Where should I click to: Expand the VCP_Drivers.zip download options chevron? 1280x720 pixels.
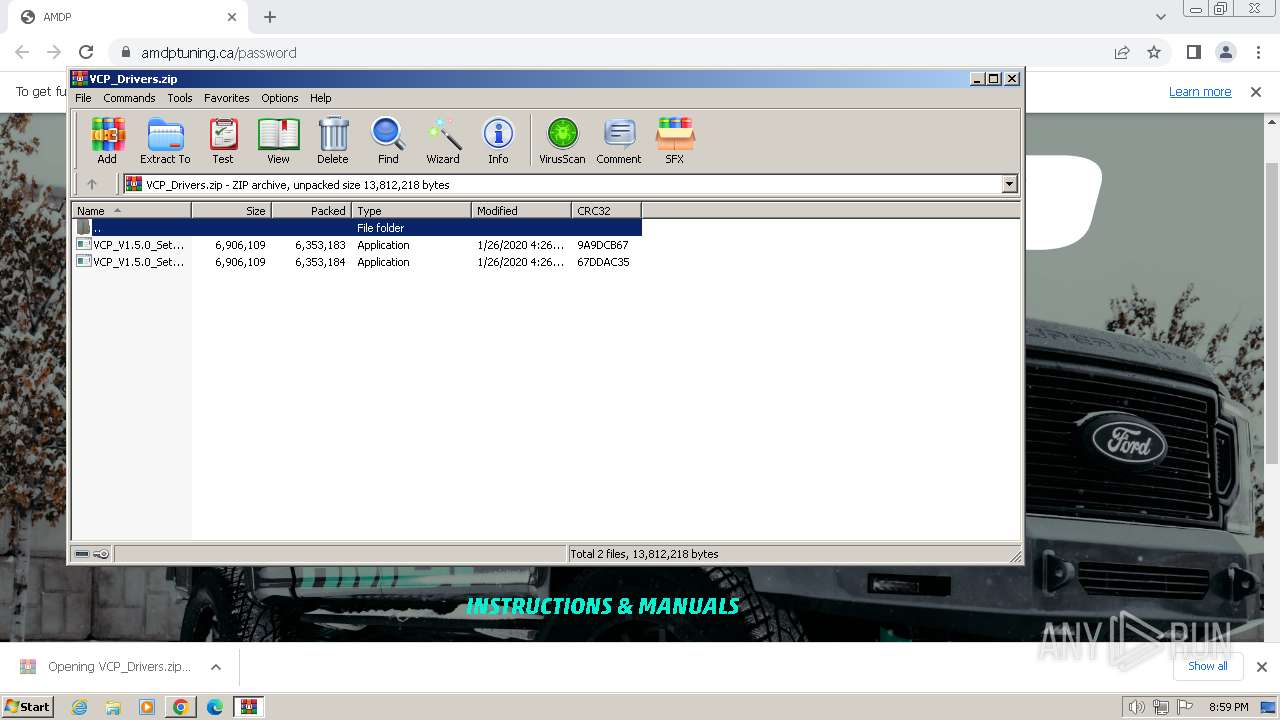coord(215,666)
